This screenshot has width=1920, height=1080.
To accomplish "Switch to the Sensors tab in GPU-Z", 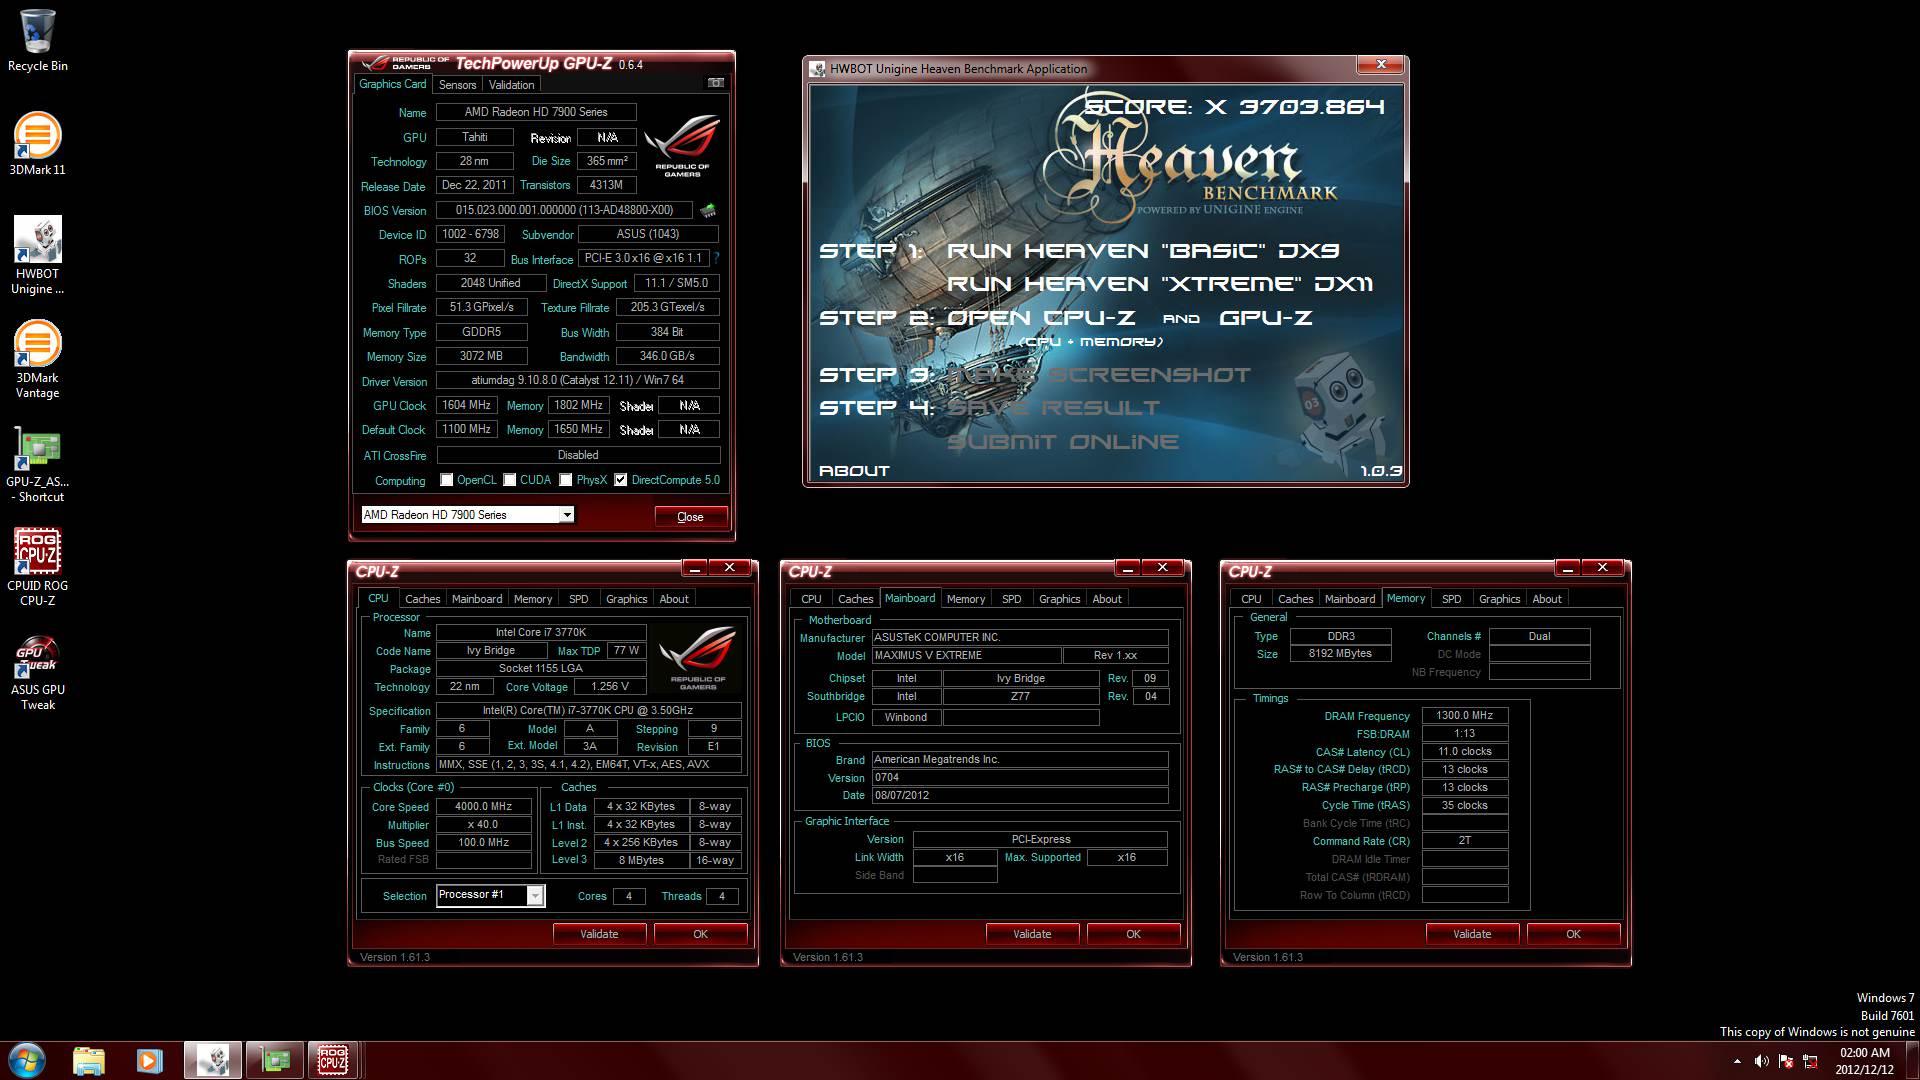I will pyautogui.click(x=457, y=85).
